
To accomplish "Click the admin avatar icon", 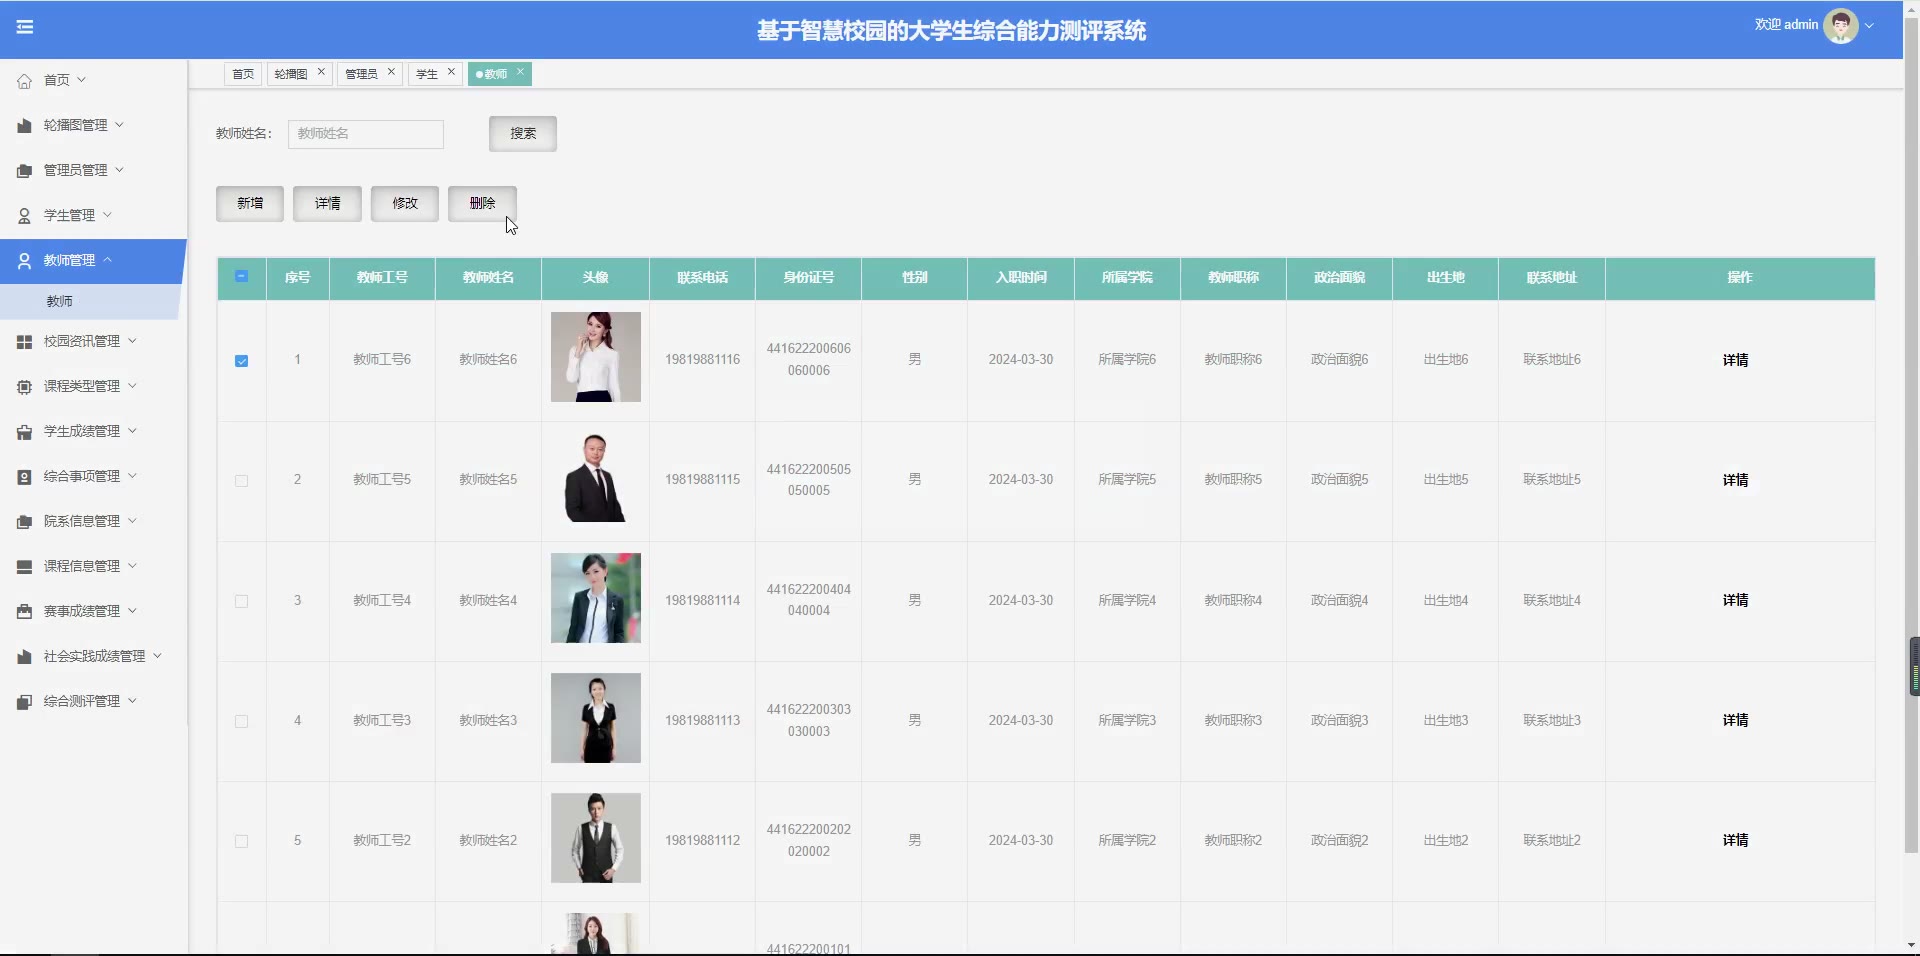I will point(1840,26).
